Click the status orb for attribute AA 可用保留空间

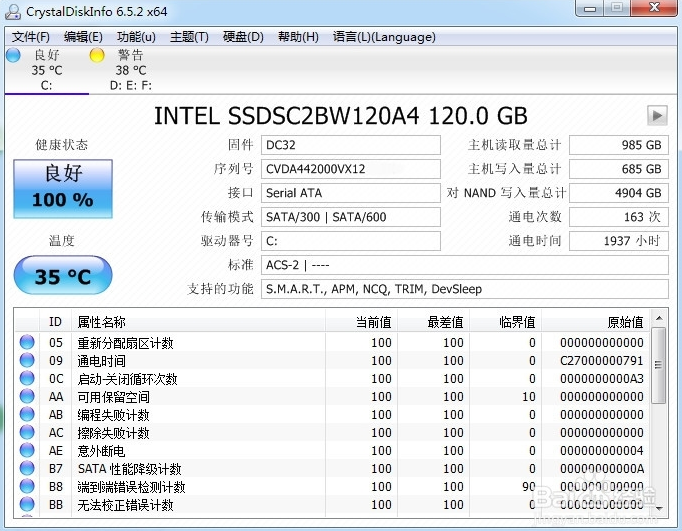[x=27, y=397]
